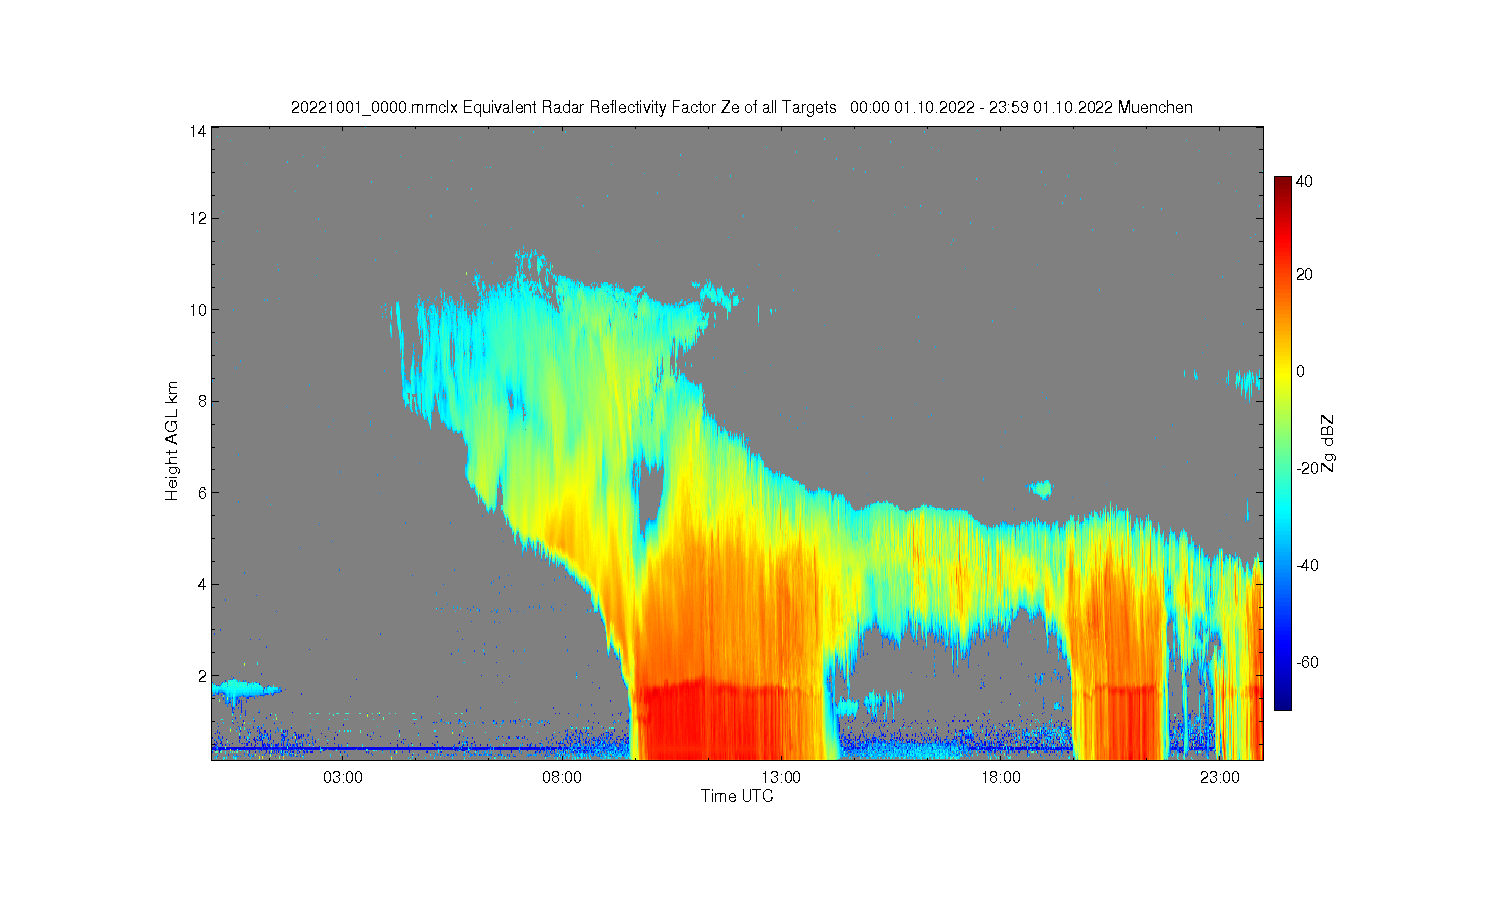Click the colorbar tick label 40
This screenshot has width=1500, height=900.
(x=1304, y=182)
